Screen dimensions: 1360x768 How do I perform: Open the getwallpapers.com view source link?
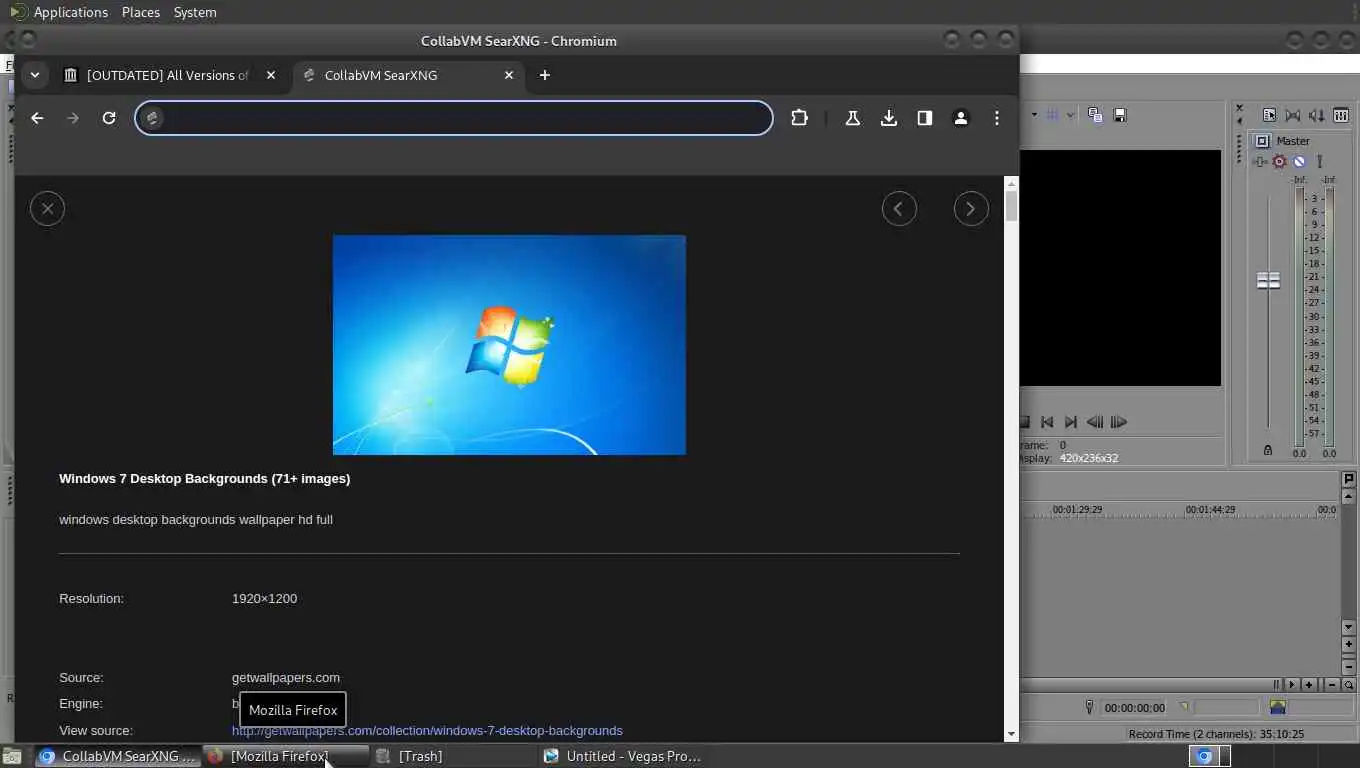[x=427, y=731]
